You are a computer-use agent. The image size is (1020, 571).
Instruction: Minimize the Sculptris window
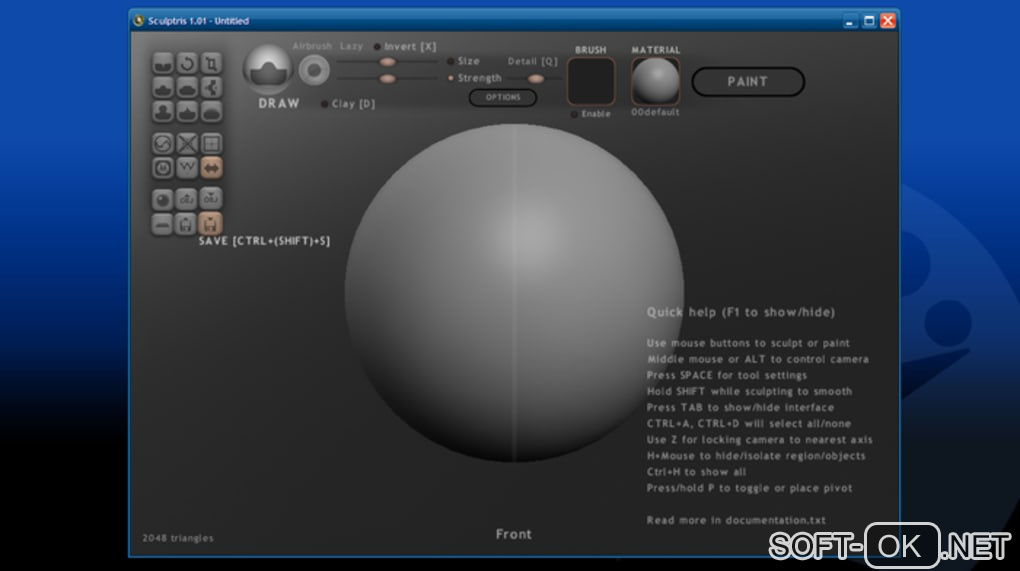[850, 21]
